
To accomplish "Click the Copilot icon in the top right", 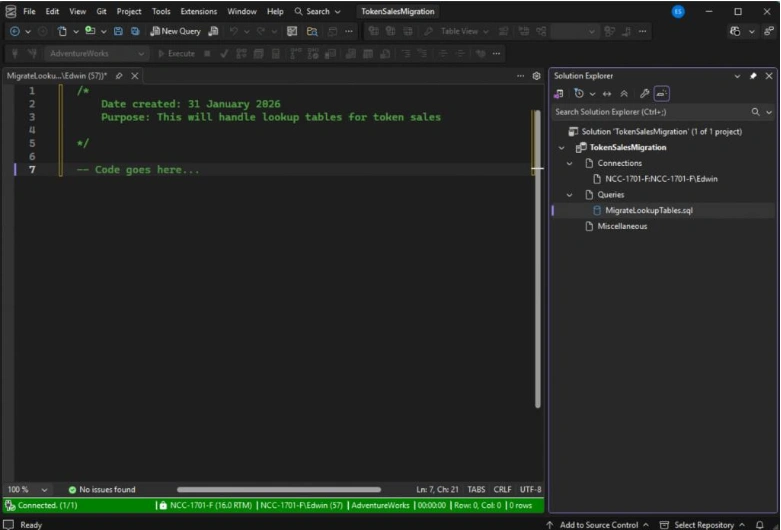I will (x=735, y=31).
